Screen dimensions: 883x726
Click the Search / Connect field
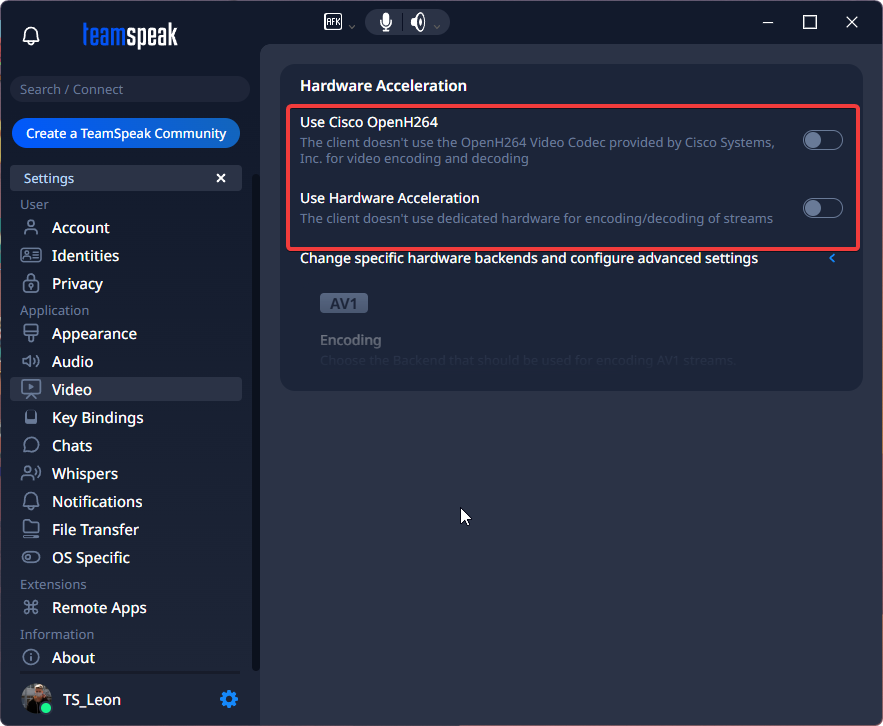pyautogui.click(x=130, y=89)
